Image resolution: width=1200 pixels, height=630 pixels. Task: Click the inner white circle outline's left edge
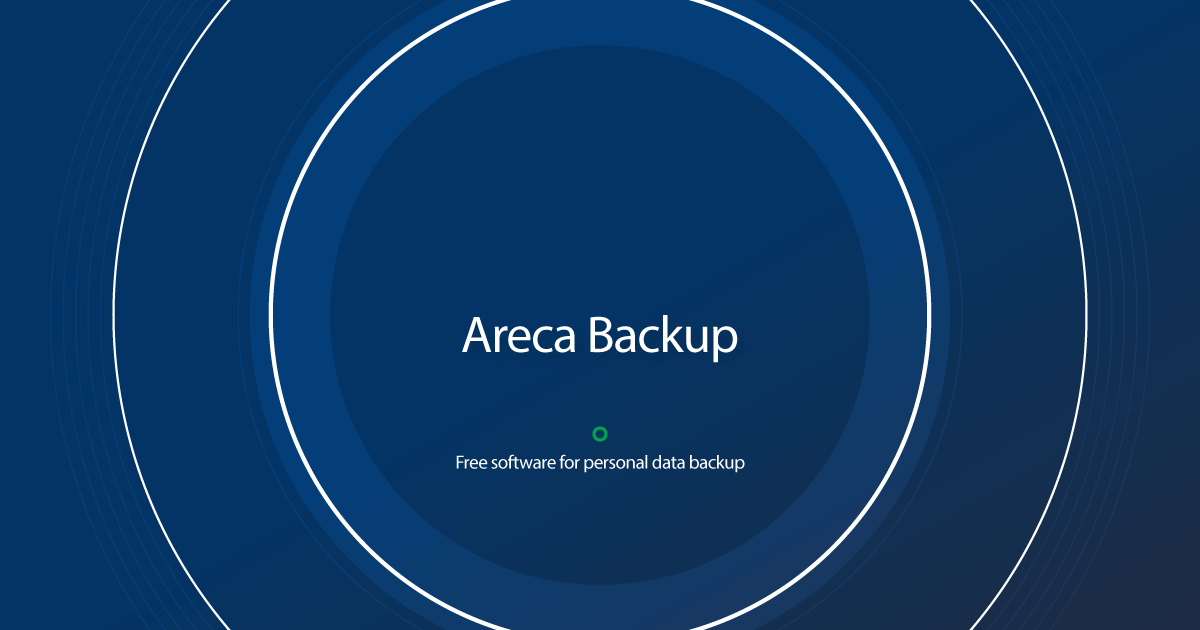[x=271, y=315]
